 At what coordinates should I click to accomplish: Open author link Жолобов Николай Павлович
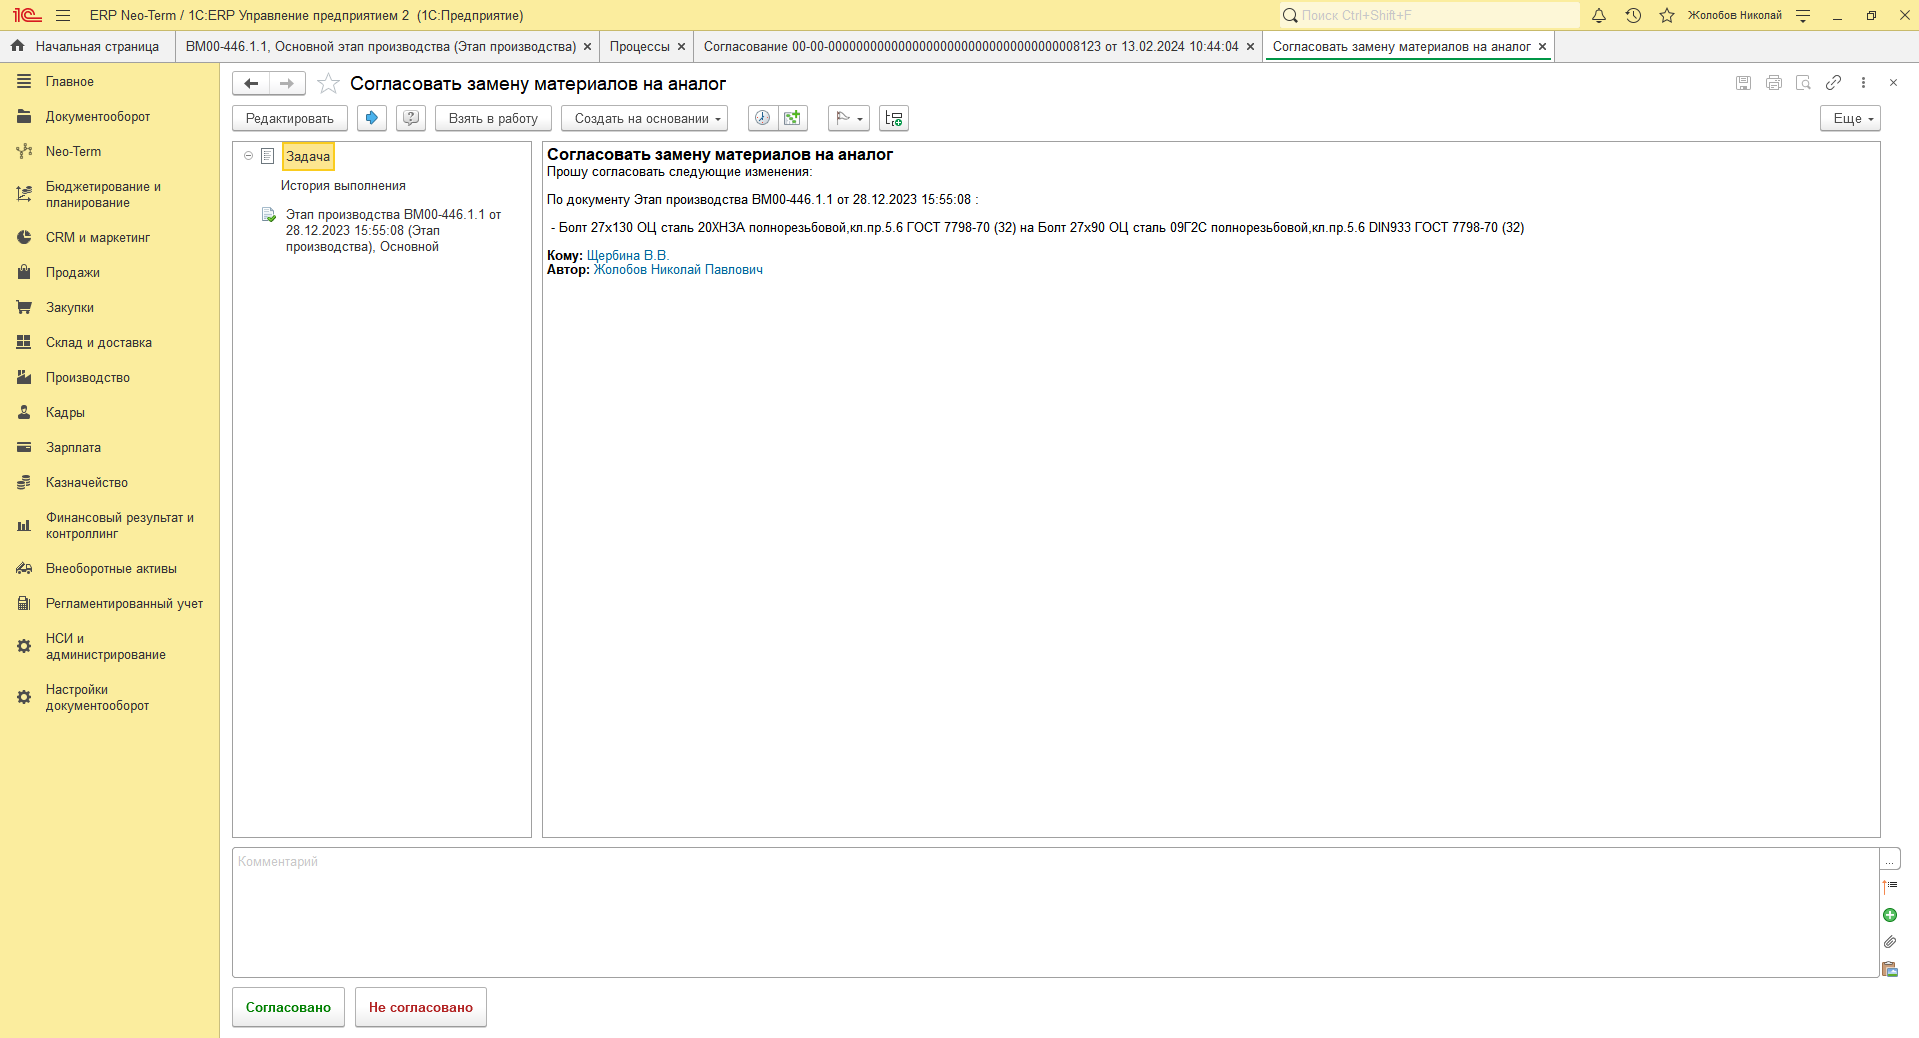point(678,270)
